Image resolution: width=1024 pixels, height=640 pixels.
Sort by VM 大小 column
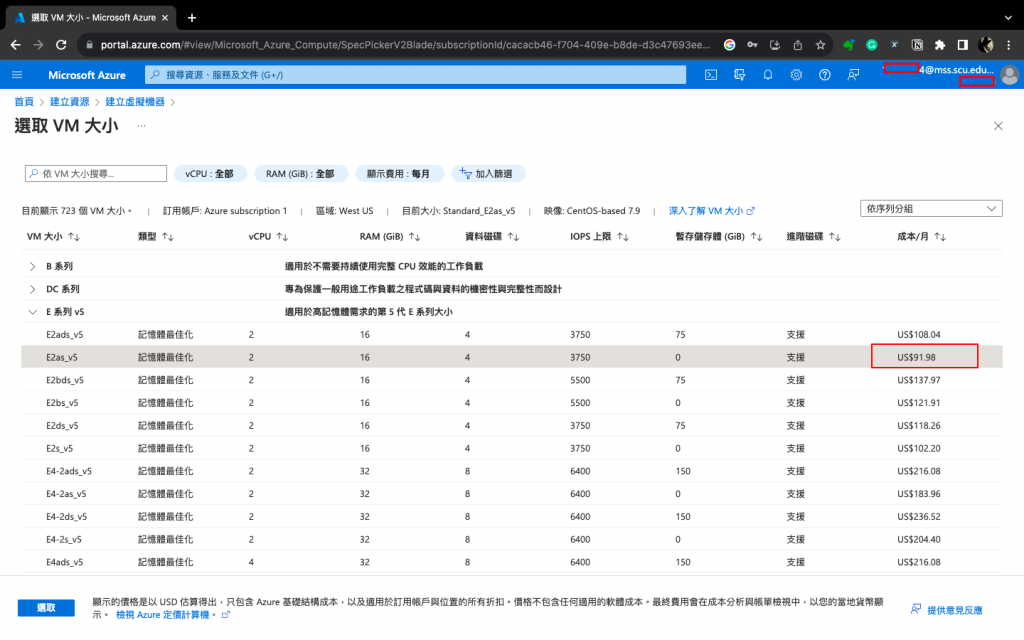(53, 236)
